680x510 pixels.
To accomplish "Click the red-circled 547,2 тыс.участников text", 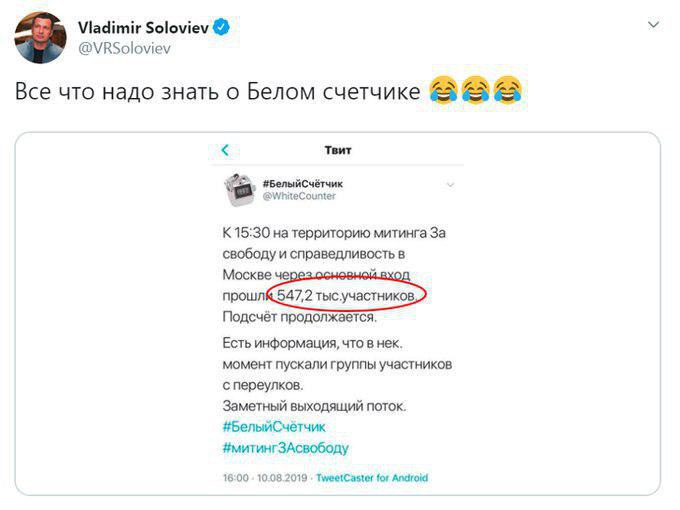I will [346, 297].
